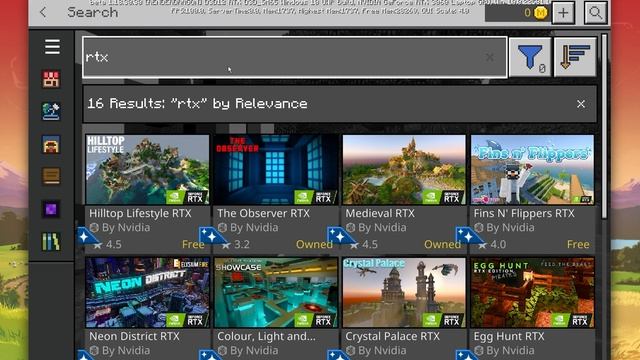Click the Crystal Palace RTX title
The image size is (640, 360).
click(392, 336)
